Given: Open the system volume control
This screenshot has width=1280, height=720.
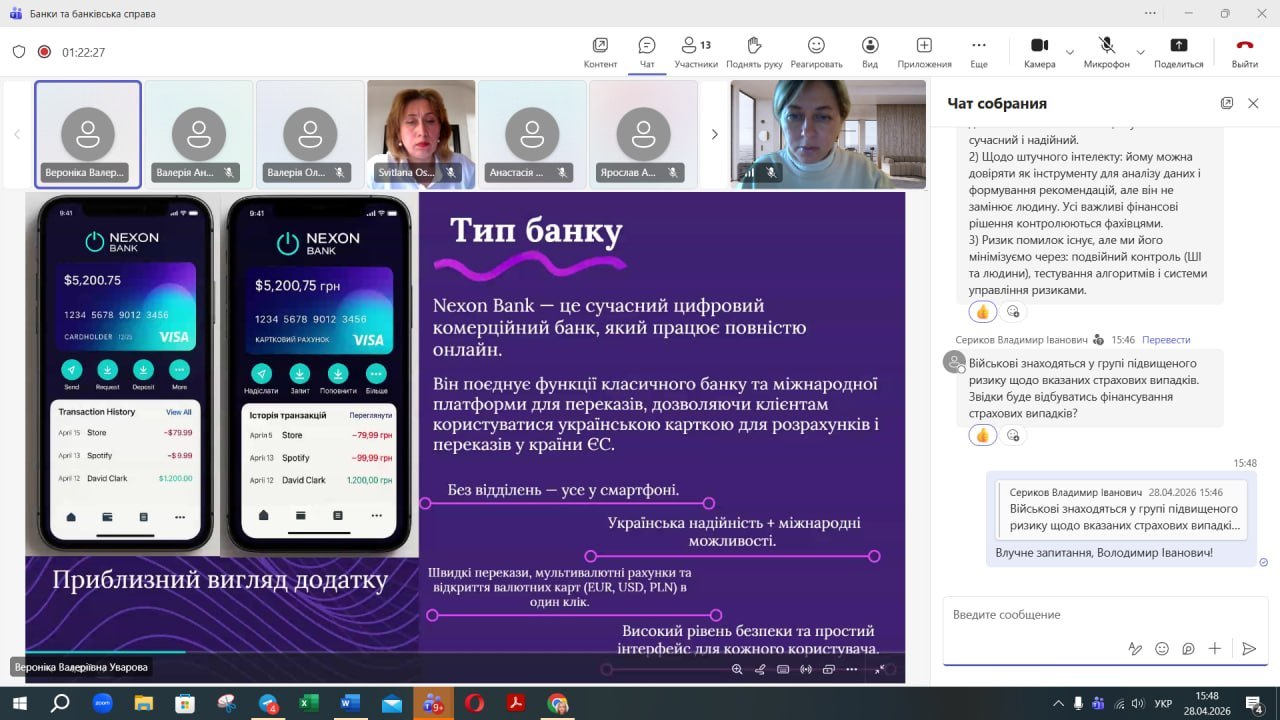Looking at the screenshot, I should point(1137,703).
